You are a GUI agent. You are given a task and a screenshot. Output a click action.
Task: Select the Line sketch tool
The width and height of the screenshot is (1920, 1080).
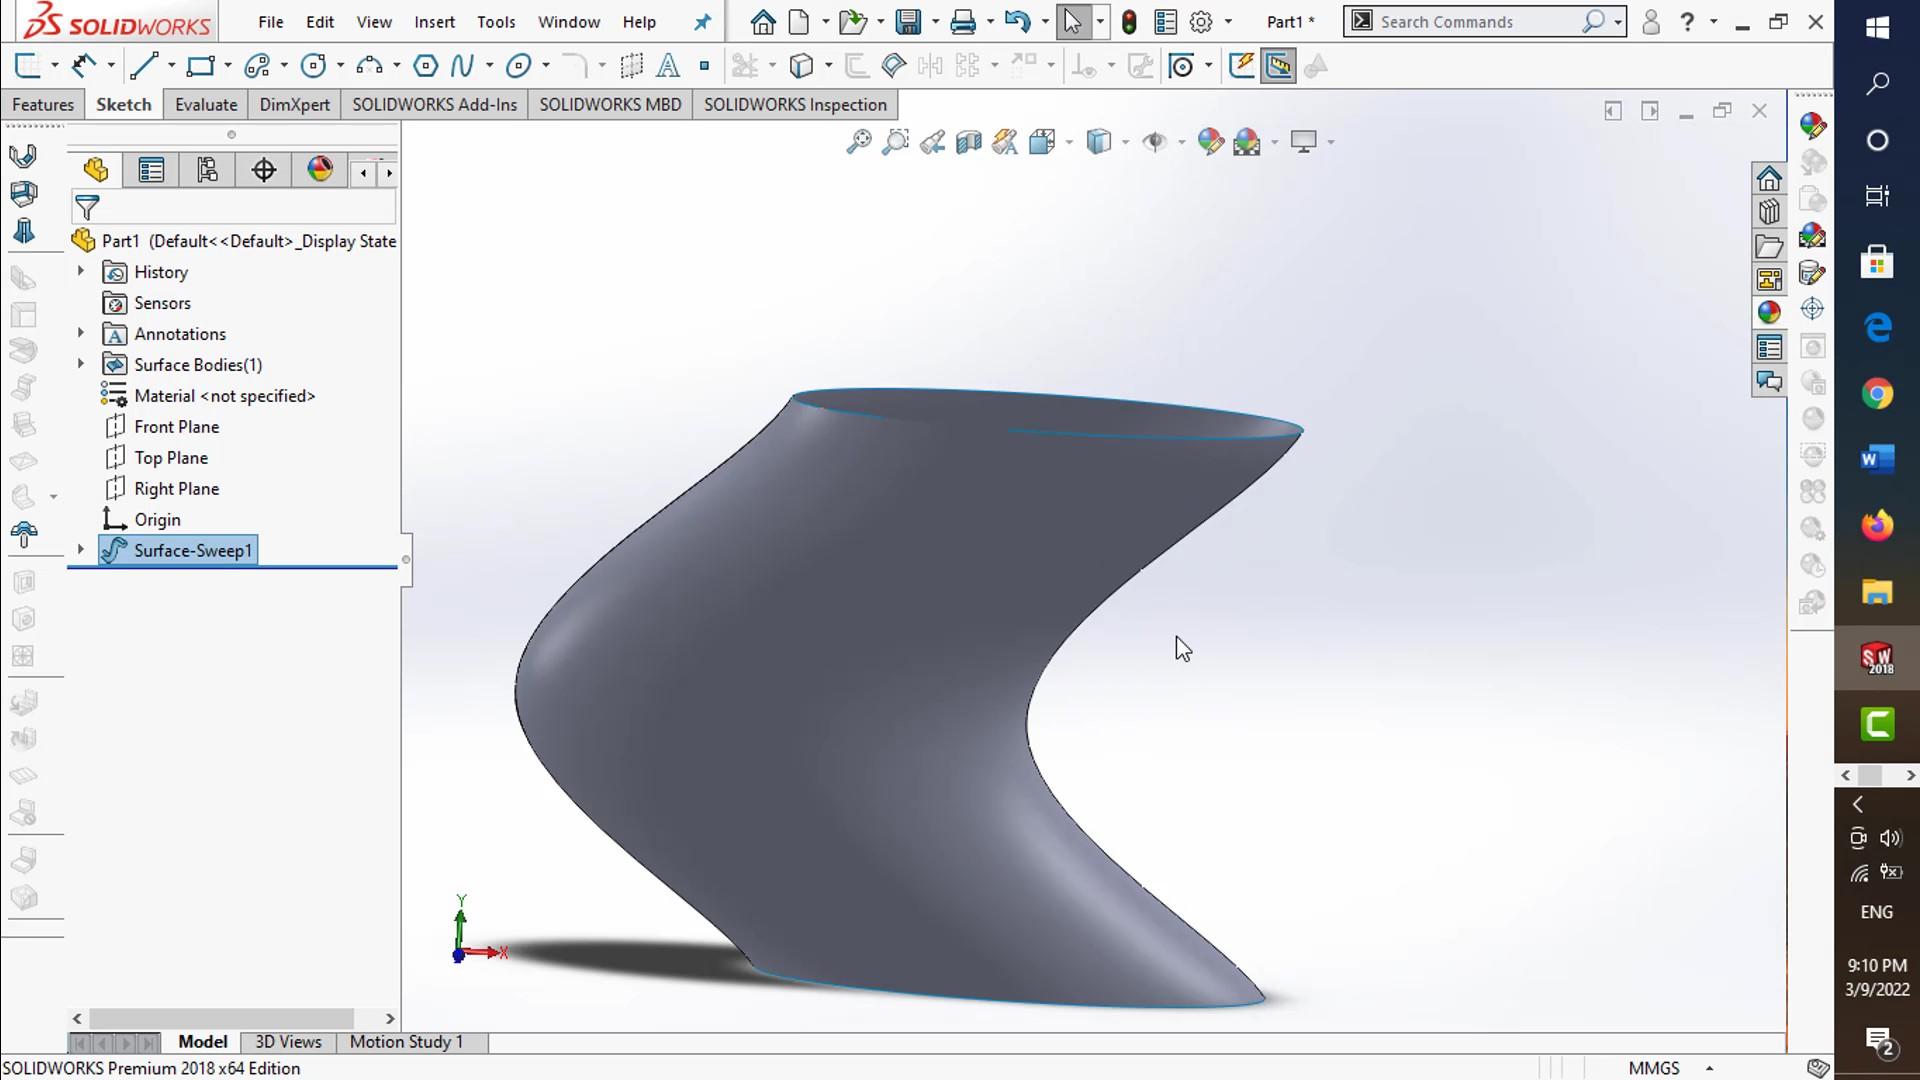144,66
